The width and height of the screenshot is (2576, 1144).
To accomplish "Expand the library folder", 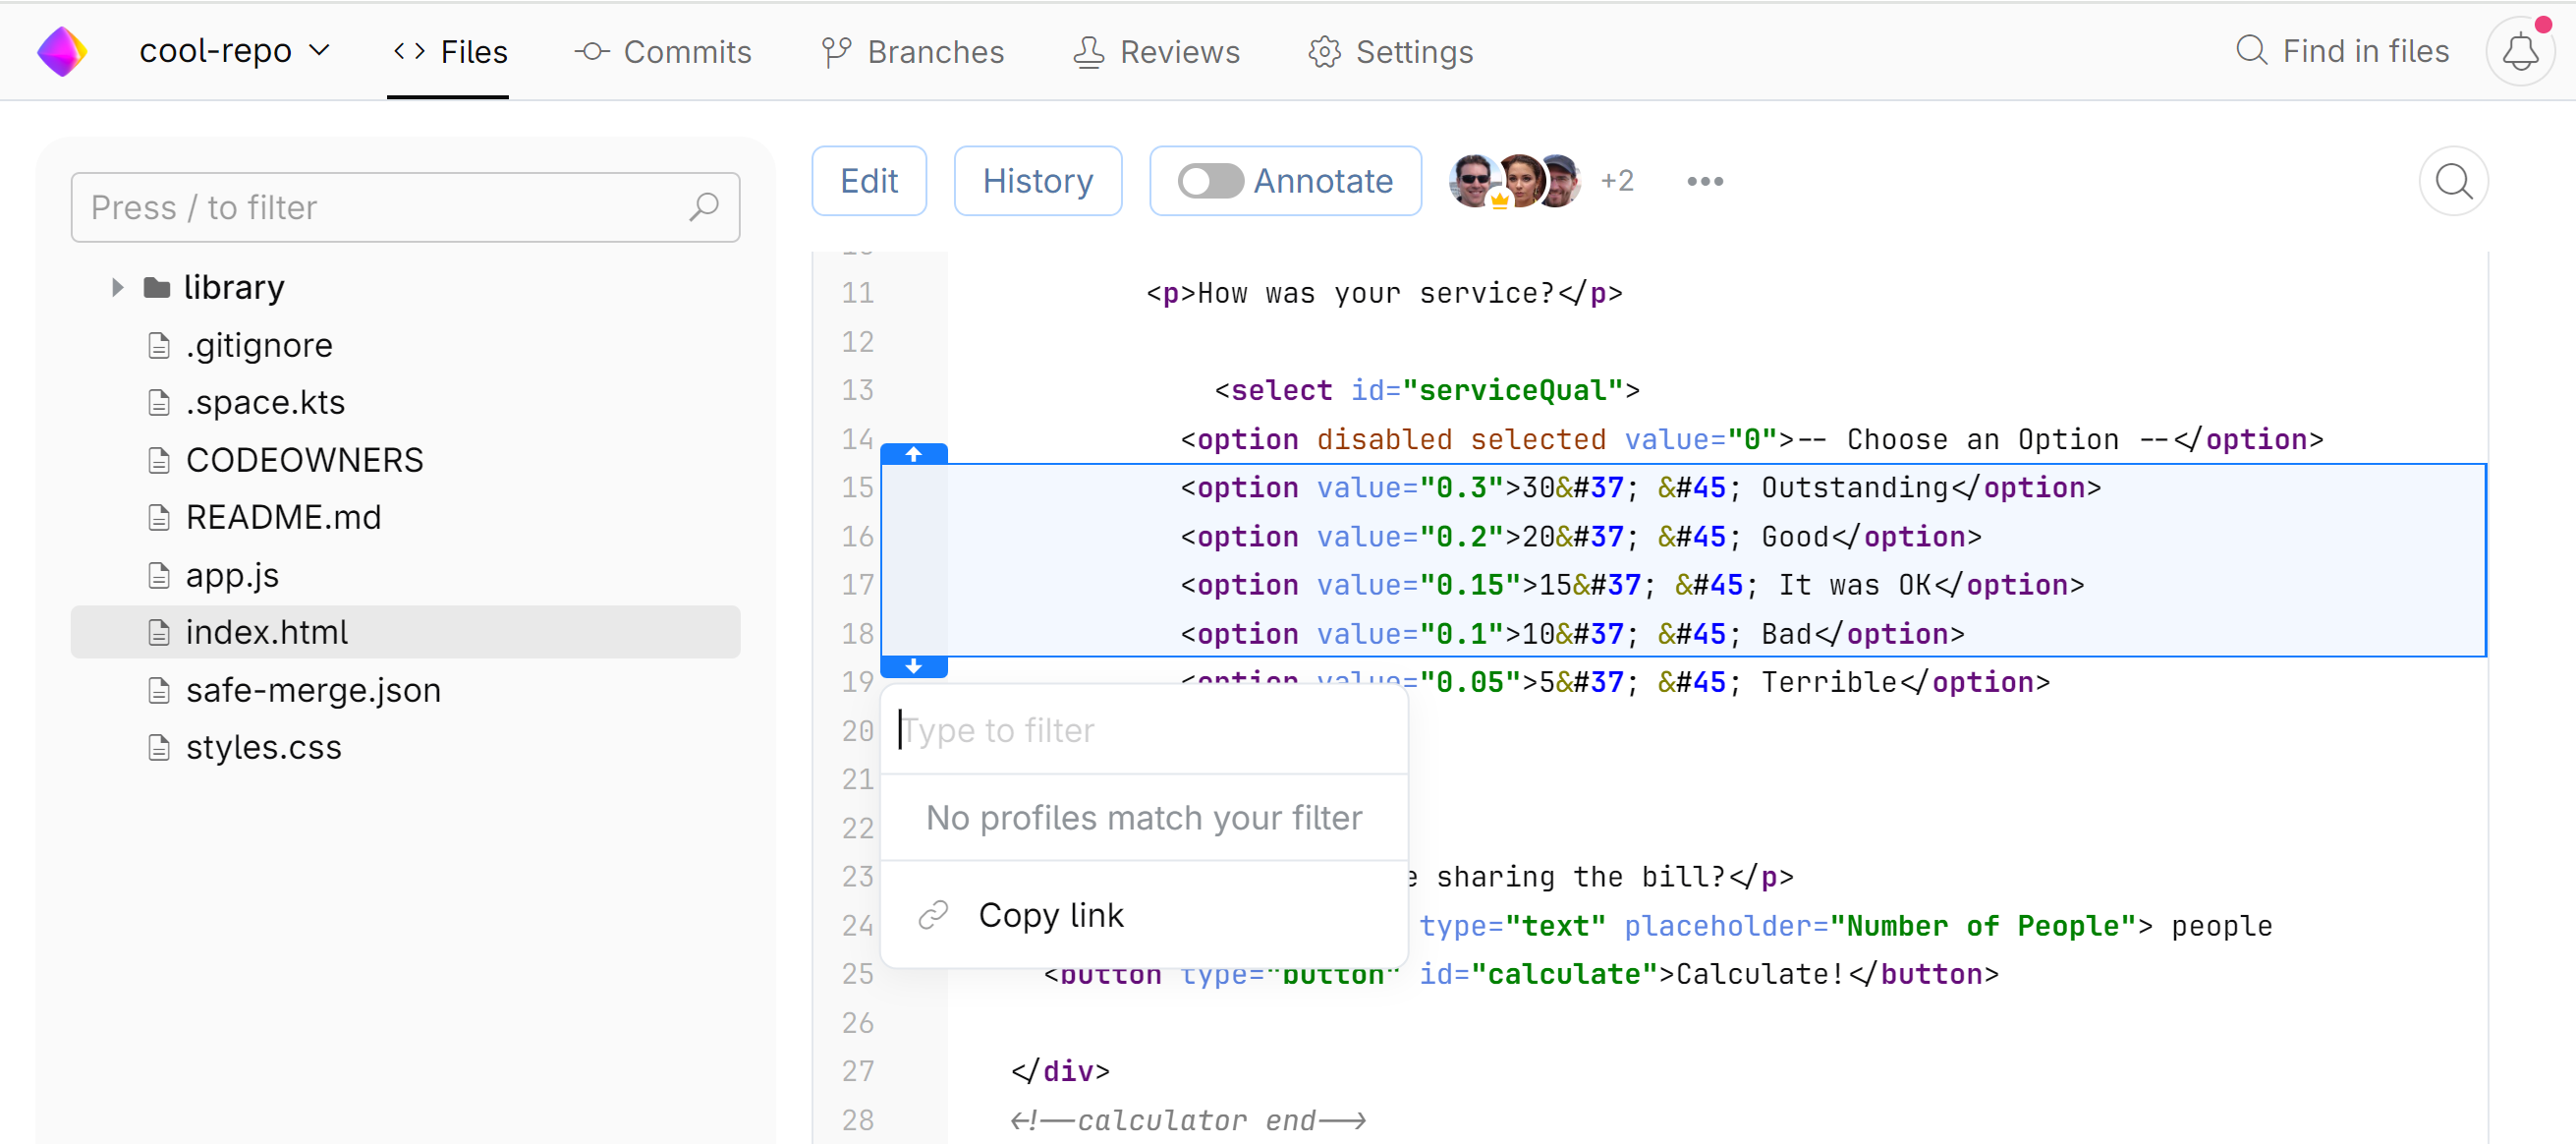I will coord(117,288).
